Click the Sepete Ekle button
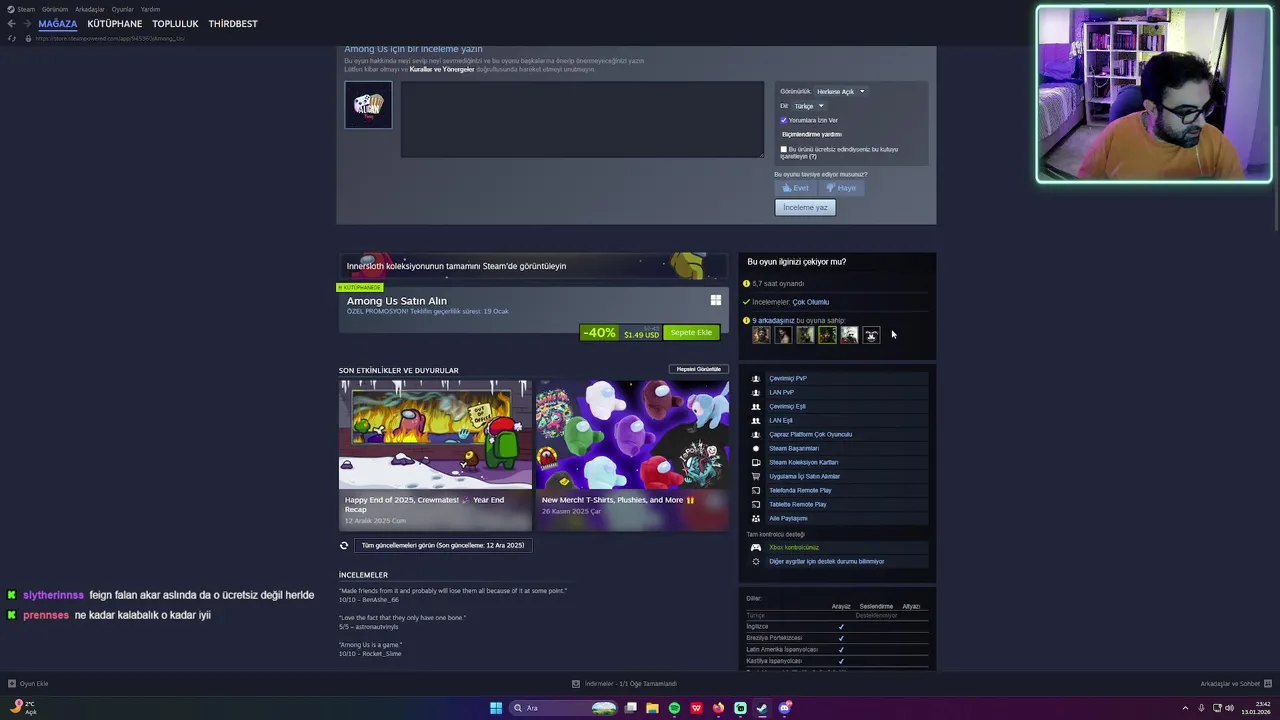This screenshot has width=1280, height=720. pyautogui.click(x=691, y=332)
